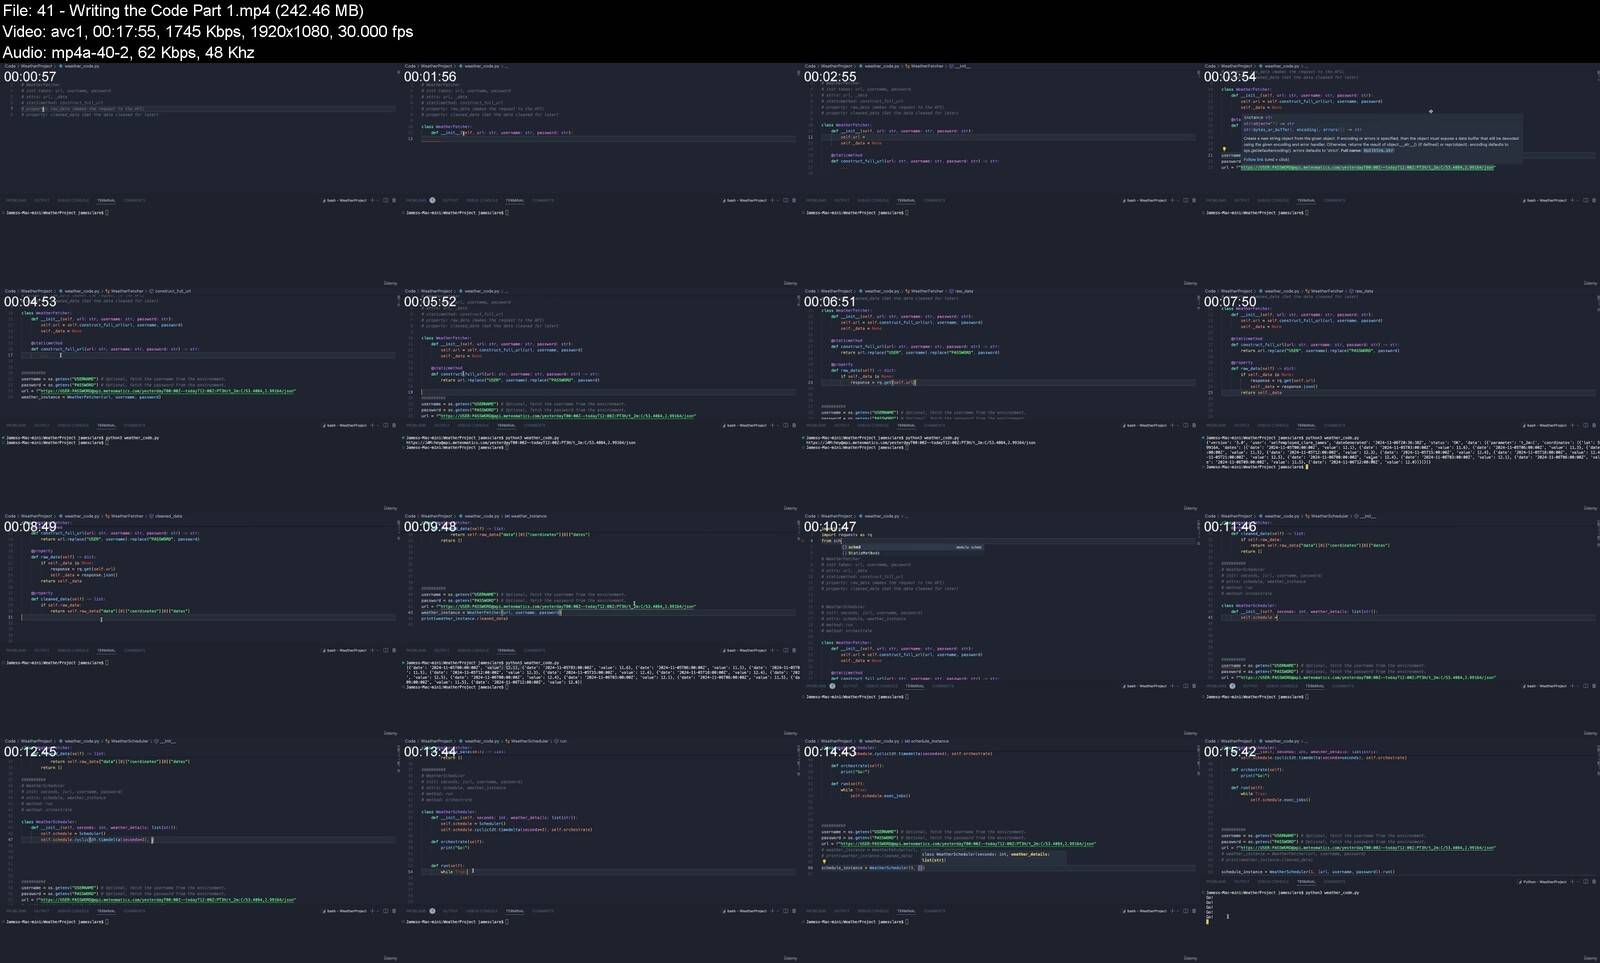
Task: Open the frame thumbnail at 00:08:49
Action: [x=200, y=625]
